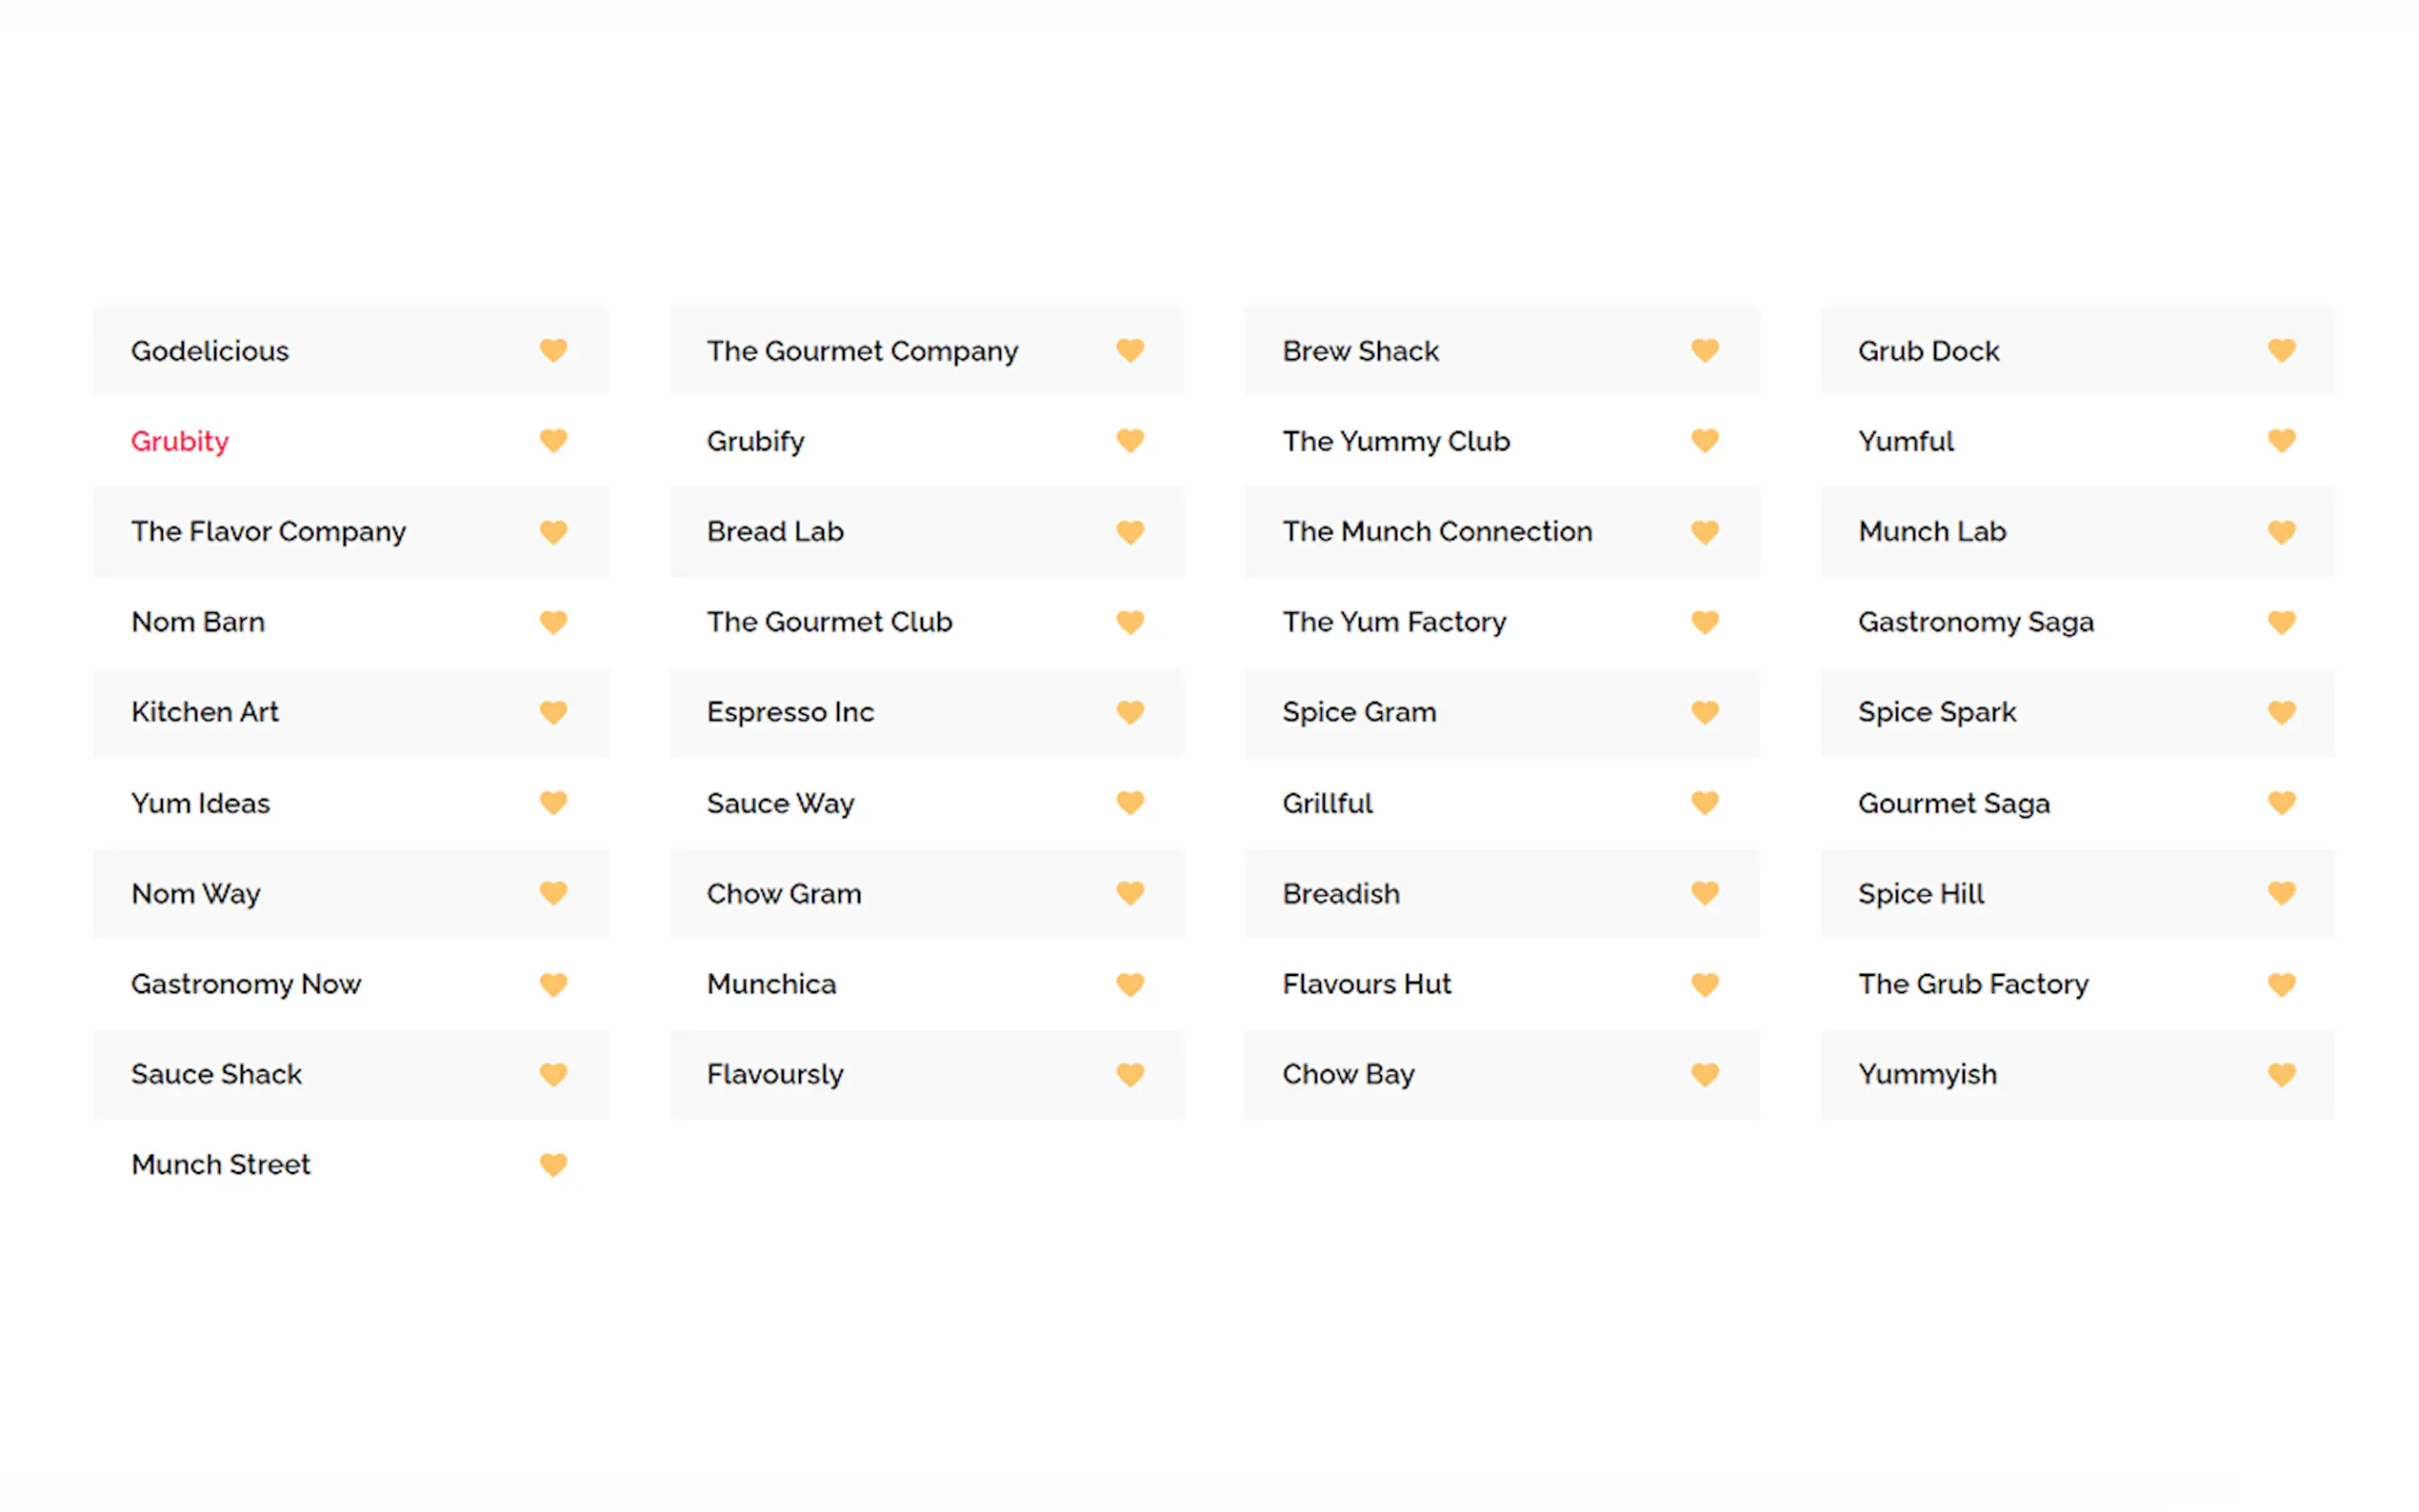2419x1512 pixels.
Task: Click the Nom Barn name
Action: (x=198, y=622)
